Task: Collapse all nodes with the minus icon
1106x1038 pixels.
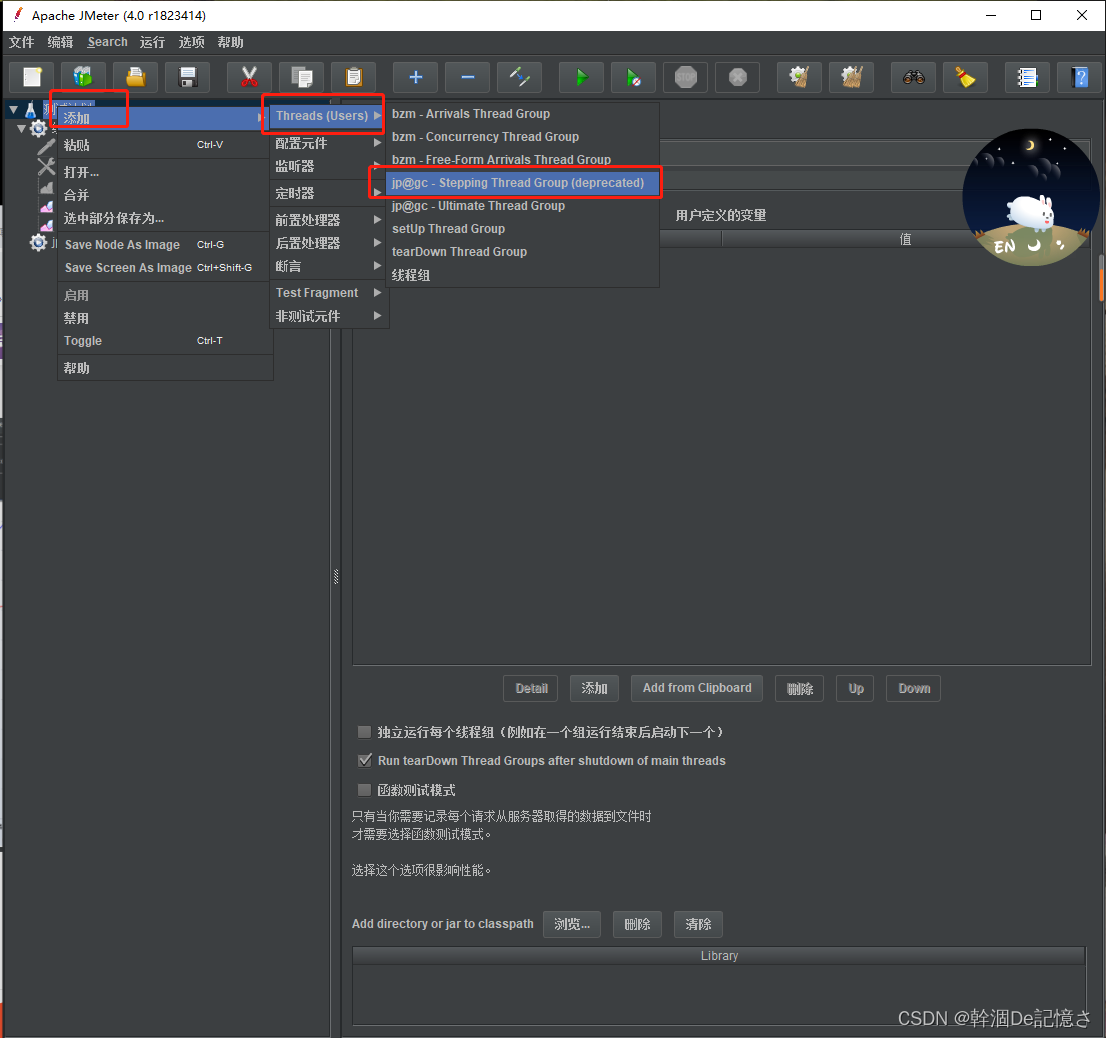Action: [468, 77]
